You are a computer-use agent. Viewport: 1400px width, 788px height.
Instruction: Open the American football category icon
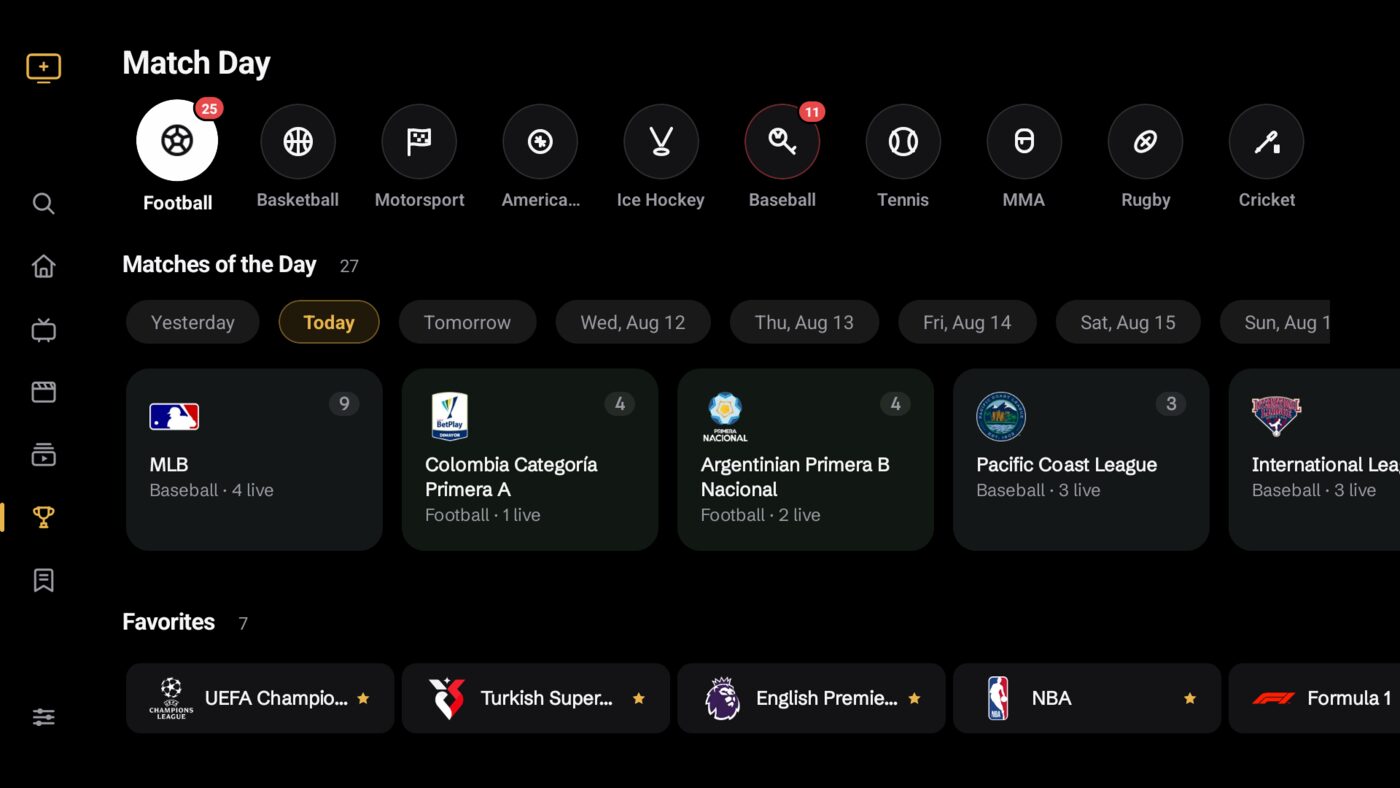click(x=540, y=142)
